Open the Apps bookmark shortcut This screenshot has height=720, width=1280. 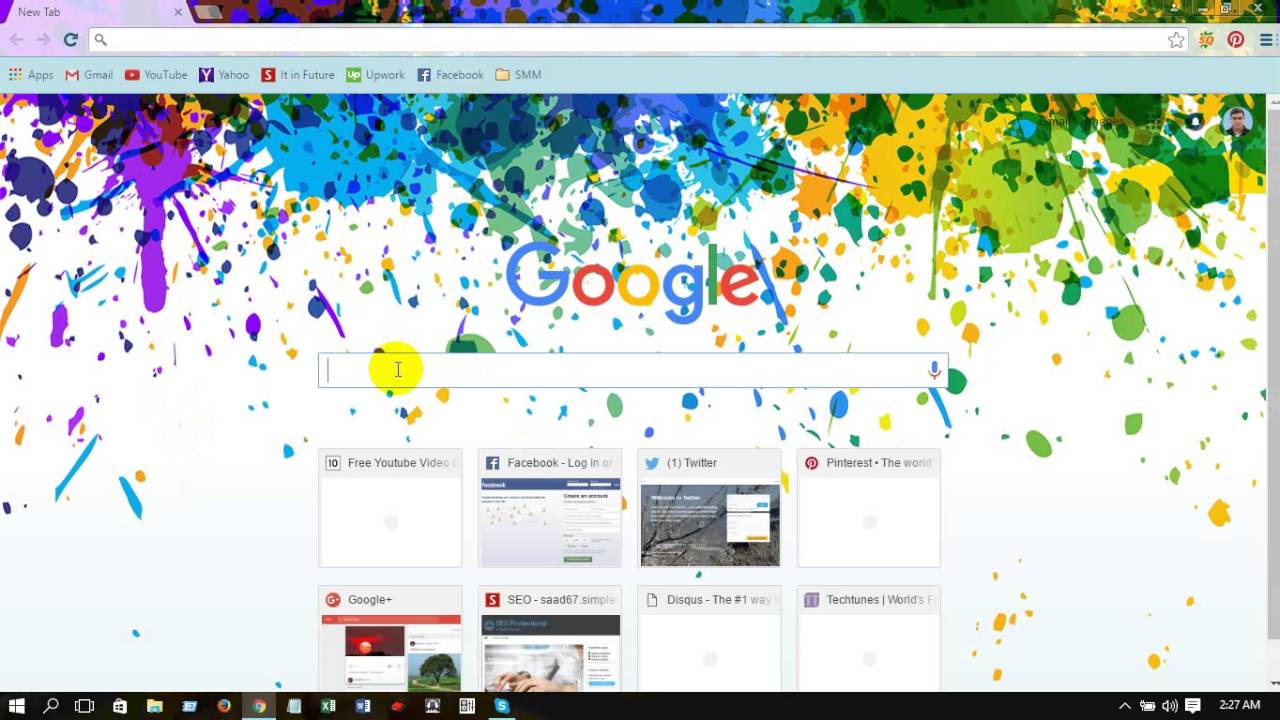(31, 75)
